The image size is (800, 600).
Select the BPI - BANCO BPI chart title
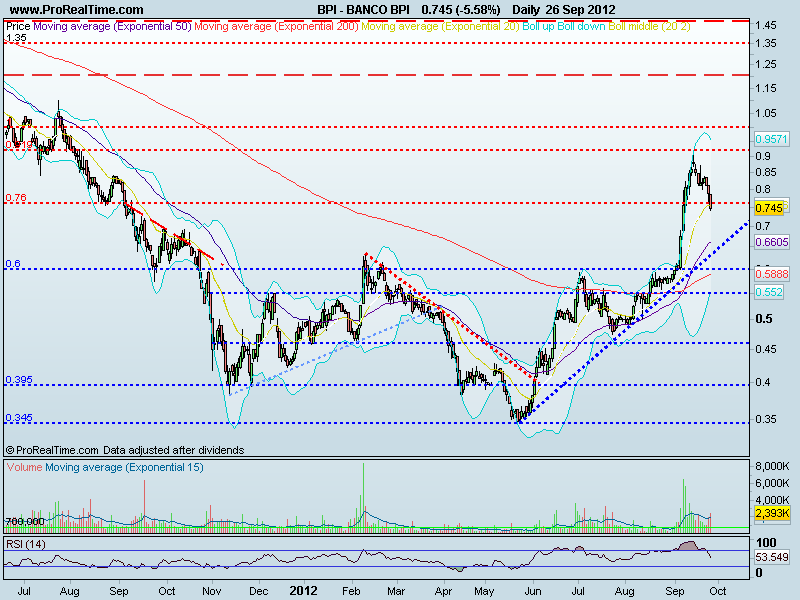pyautogui.click(x=363, y=10)
